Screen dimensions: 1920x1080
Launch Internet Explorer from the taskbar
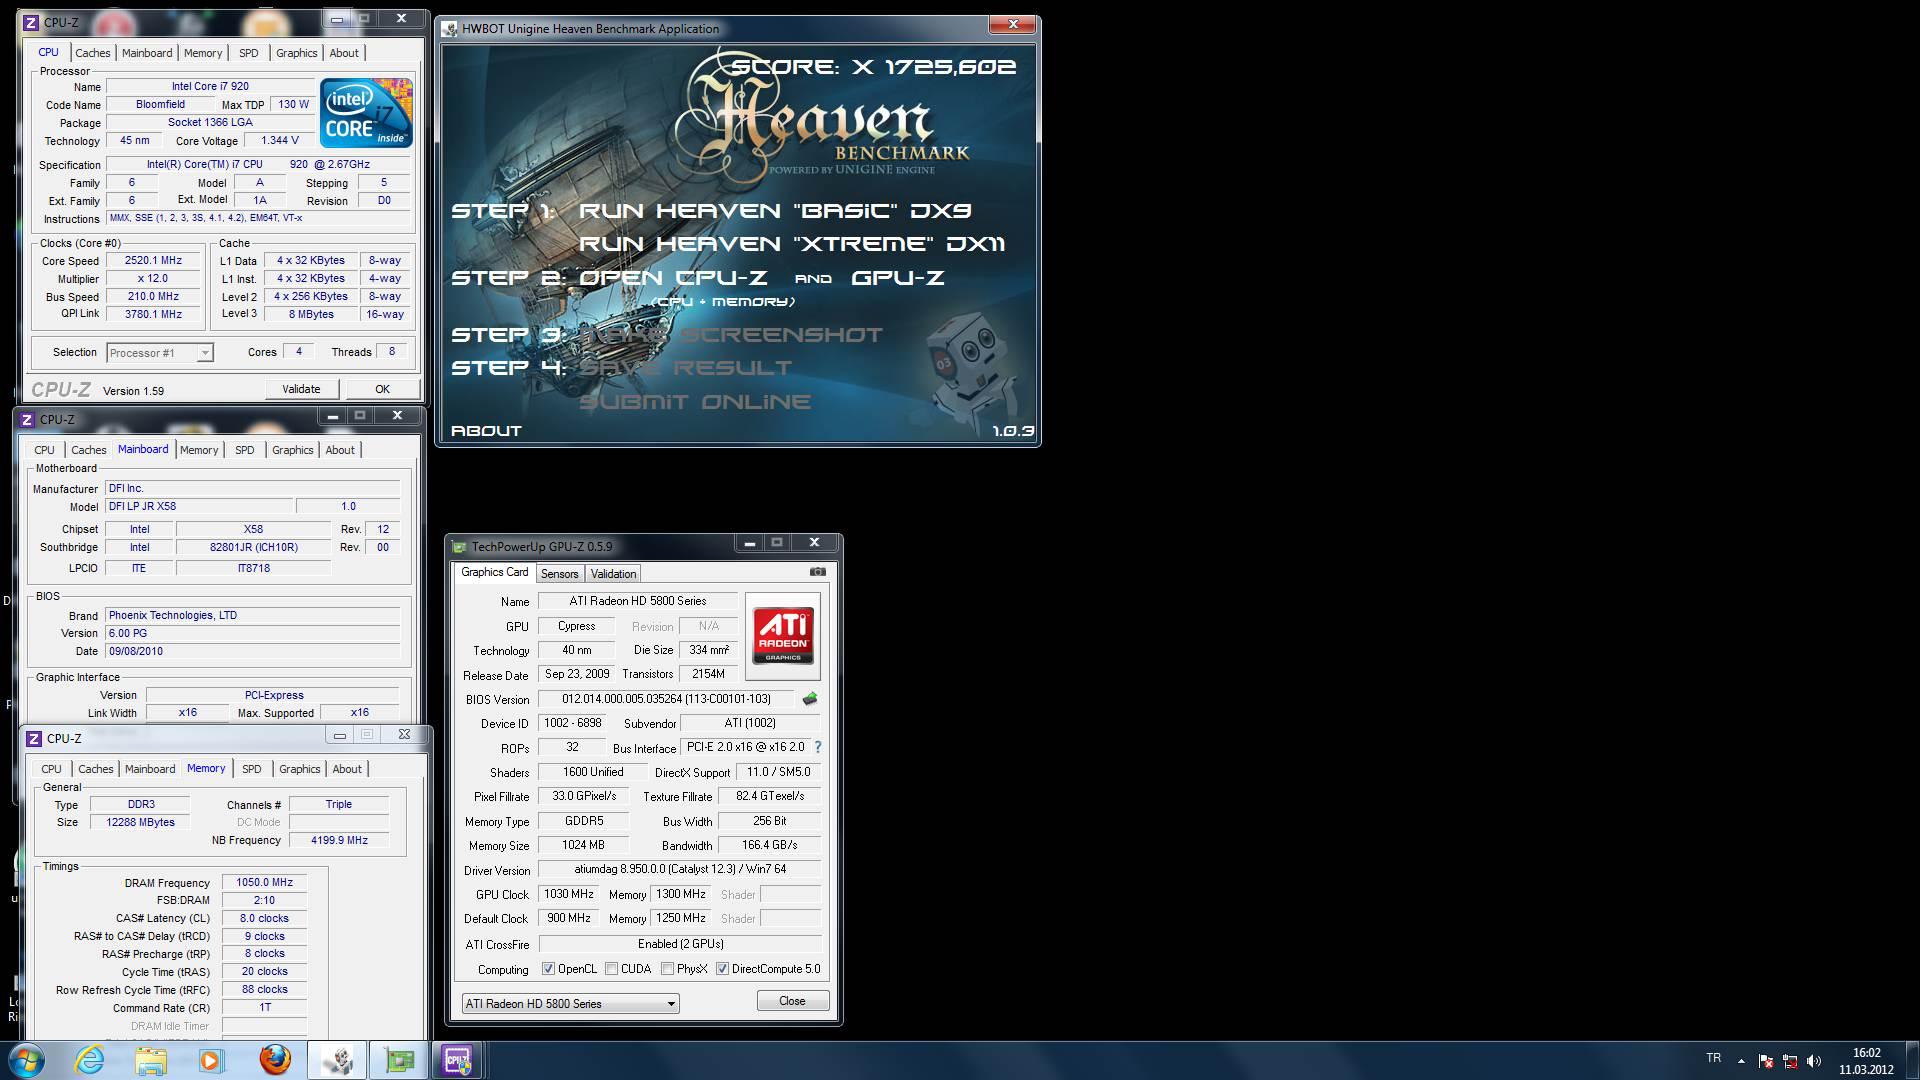89,1060
